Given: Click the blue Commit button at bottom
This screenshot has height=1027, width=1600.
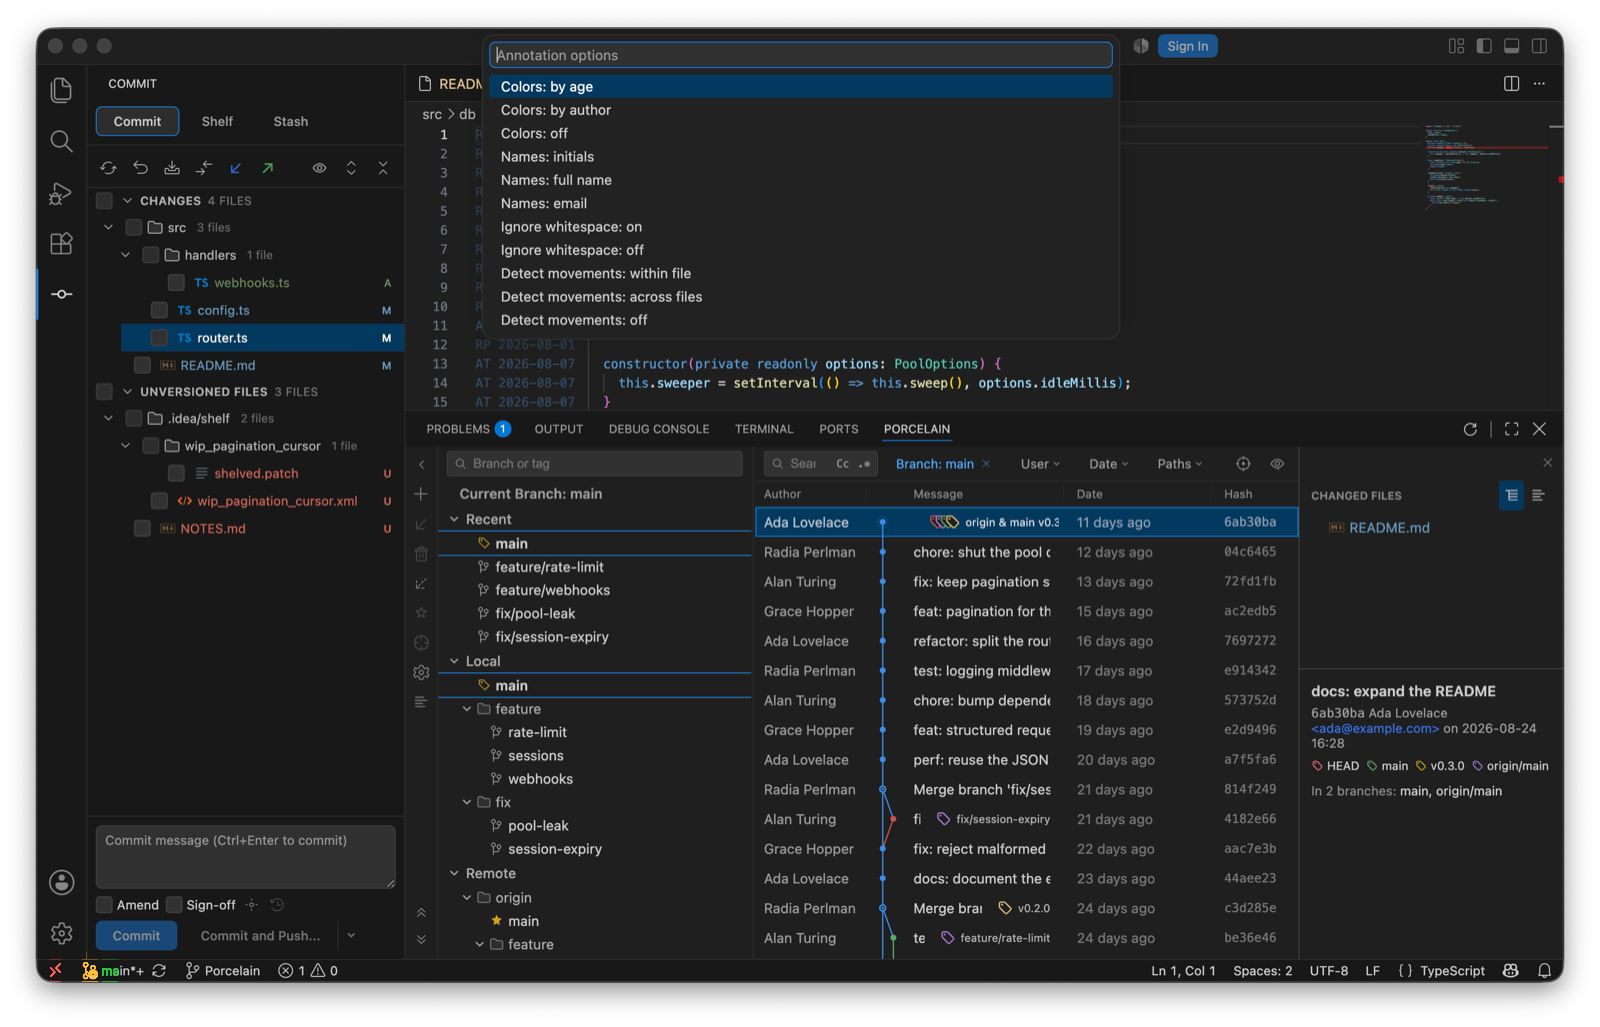Looking at the screenshot, I should [137, 936].
